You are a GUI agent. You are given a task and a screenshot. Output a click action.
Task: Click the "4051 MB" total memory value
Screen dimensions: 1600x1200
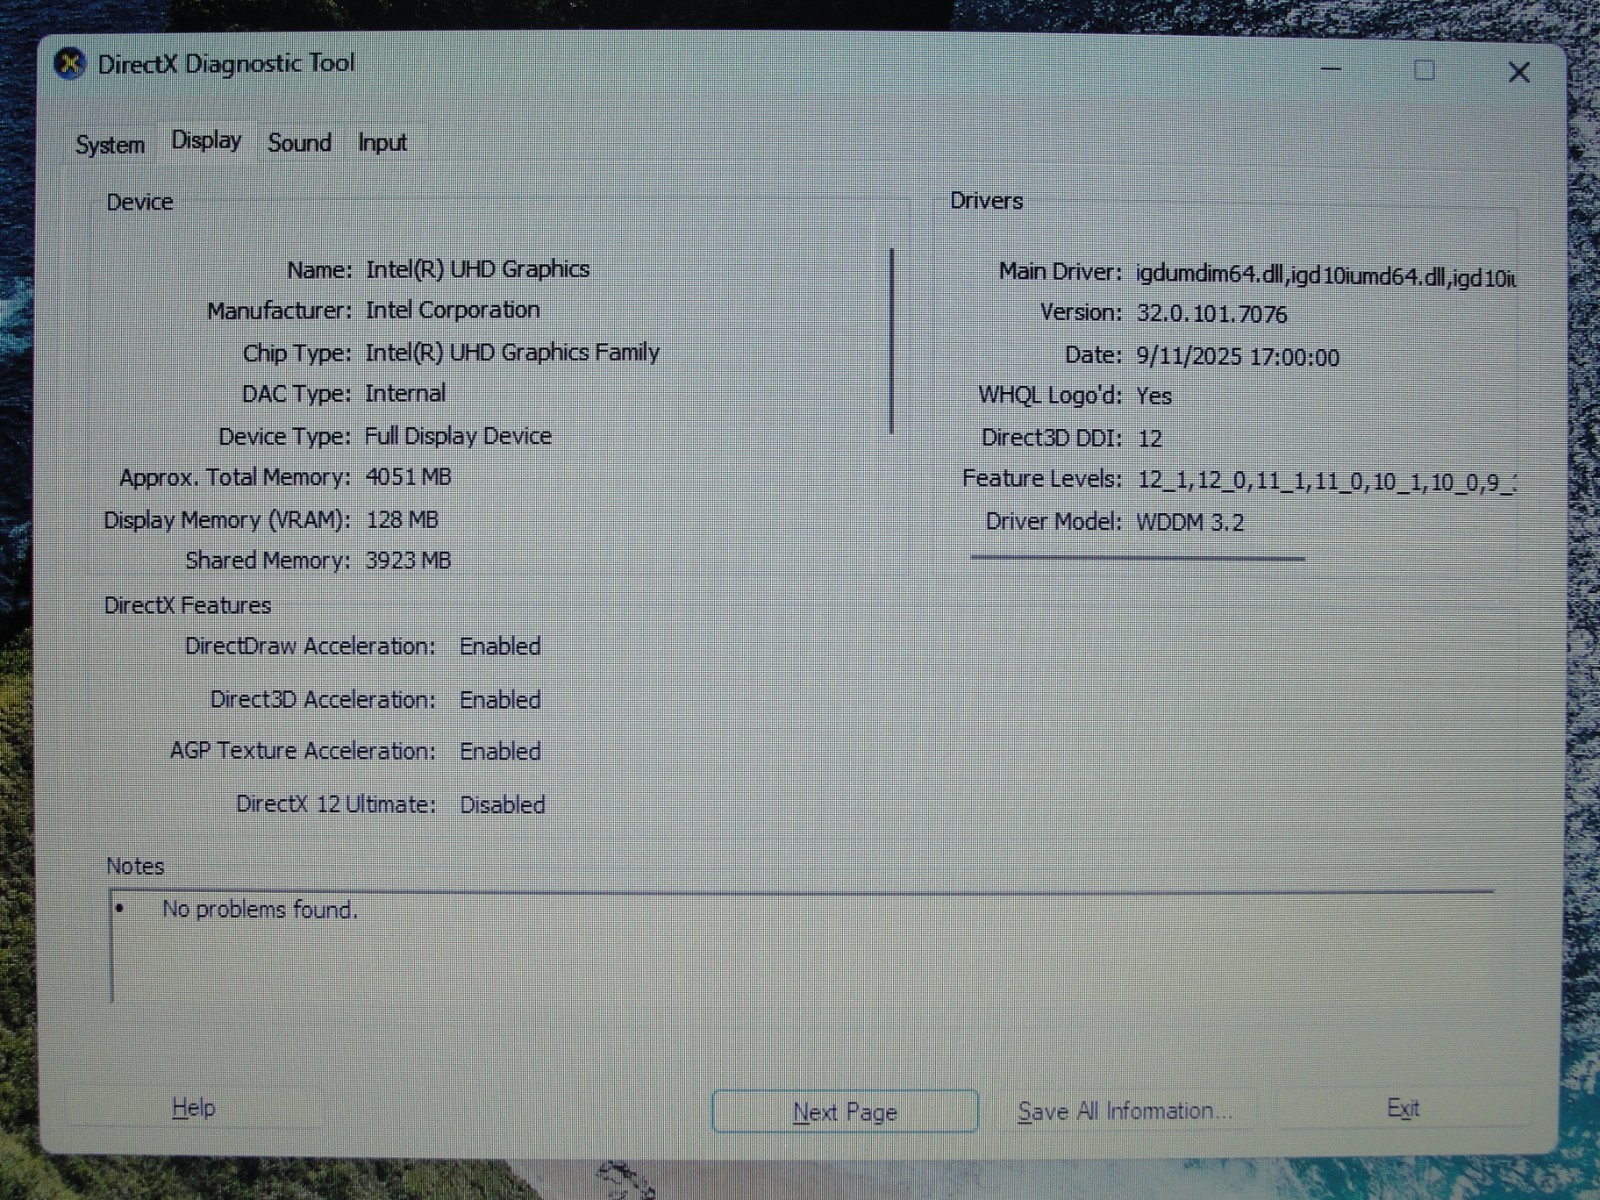tap(408, 477)
